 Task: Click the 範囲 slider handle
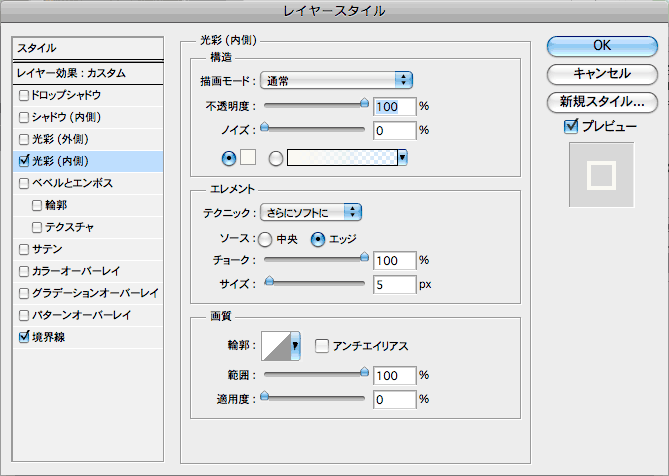pos(364,372)
